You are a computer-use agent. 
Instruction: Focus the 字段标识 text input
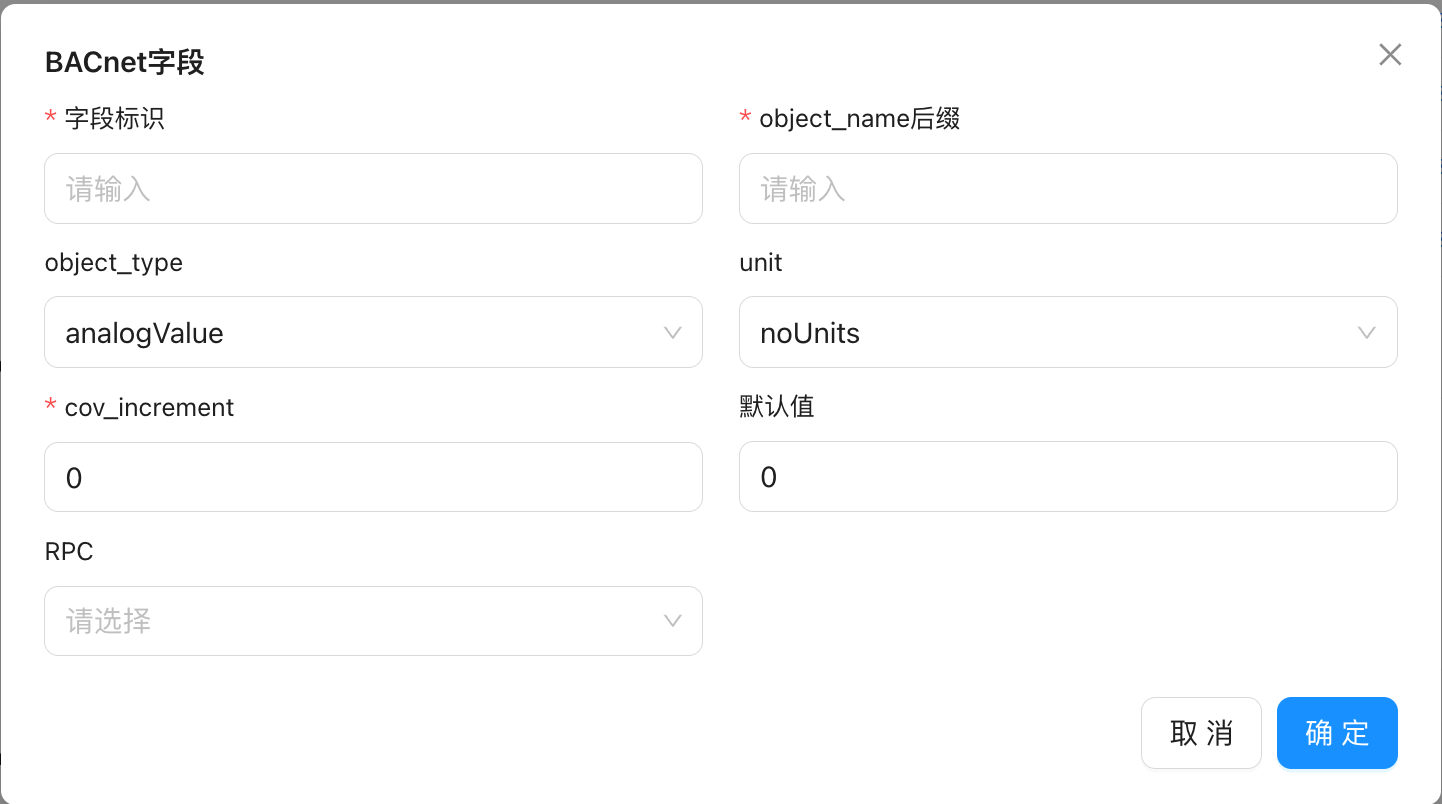[x=373, y=189]
